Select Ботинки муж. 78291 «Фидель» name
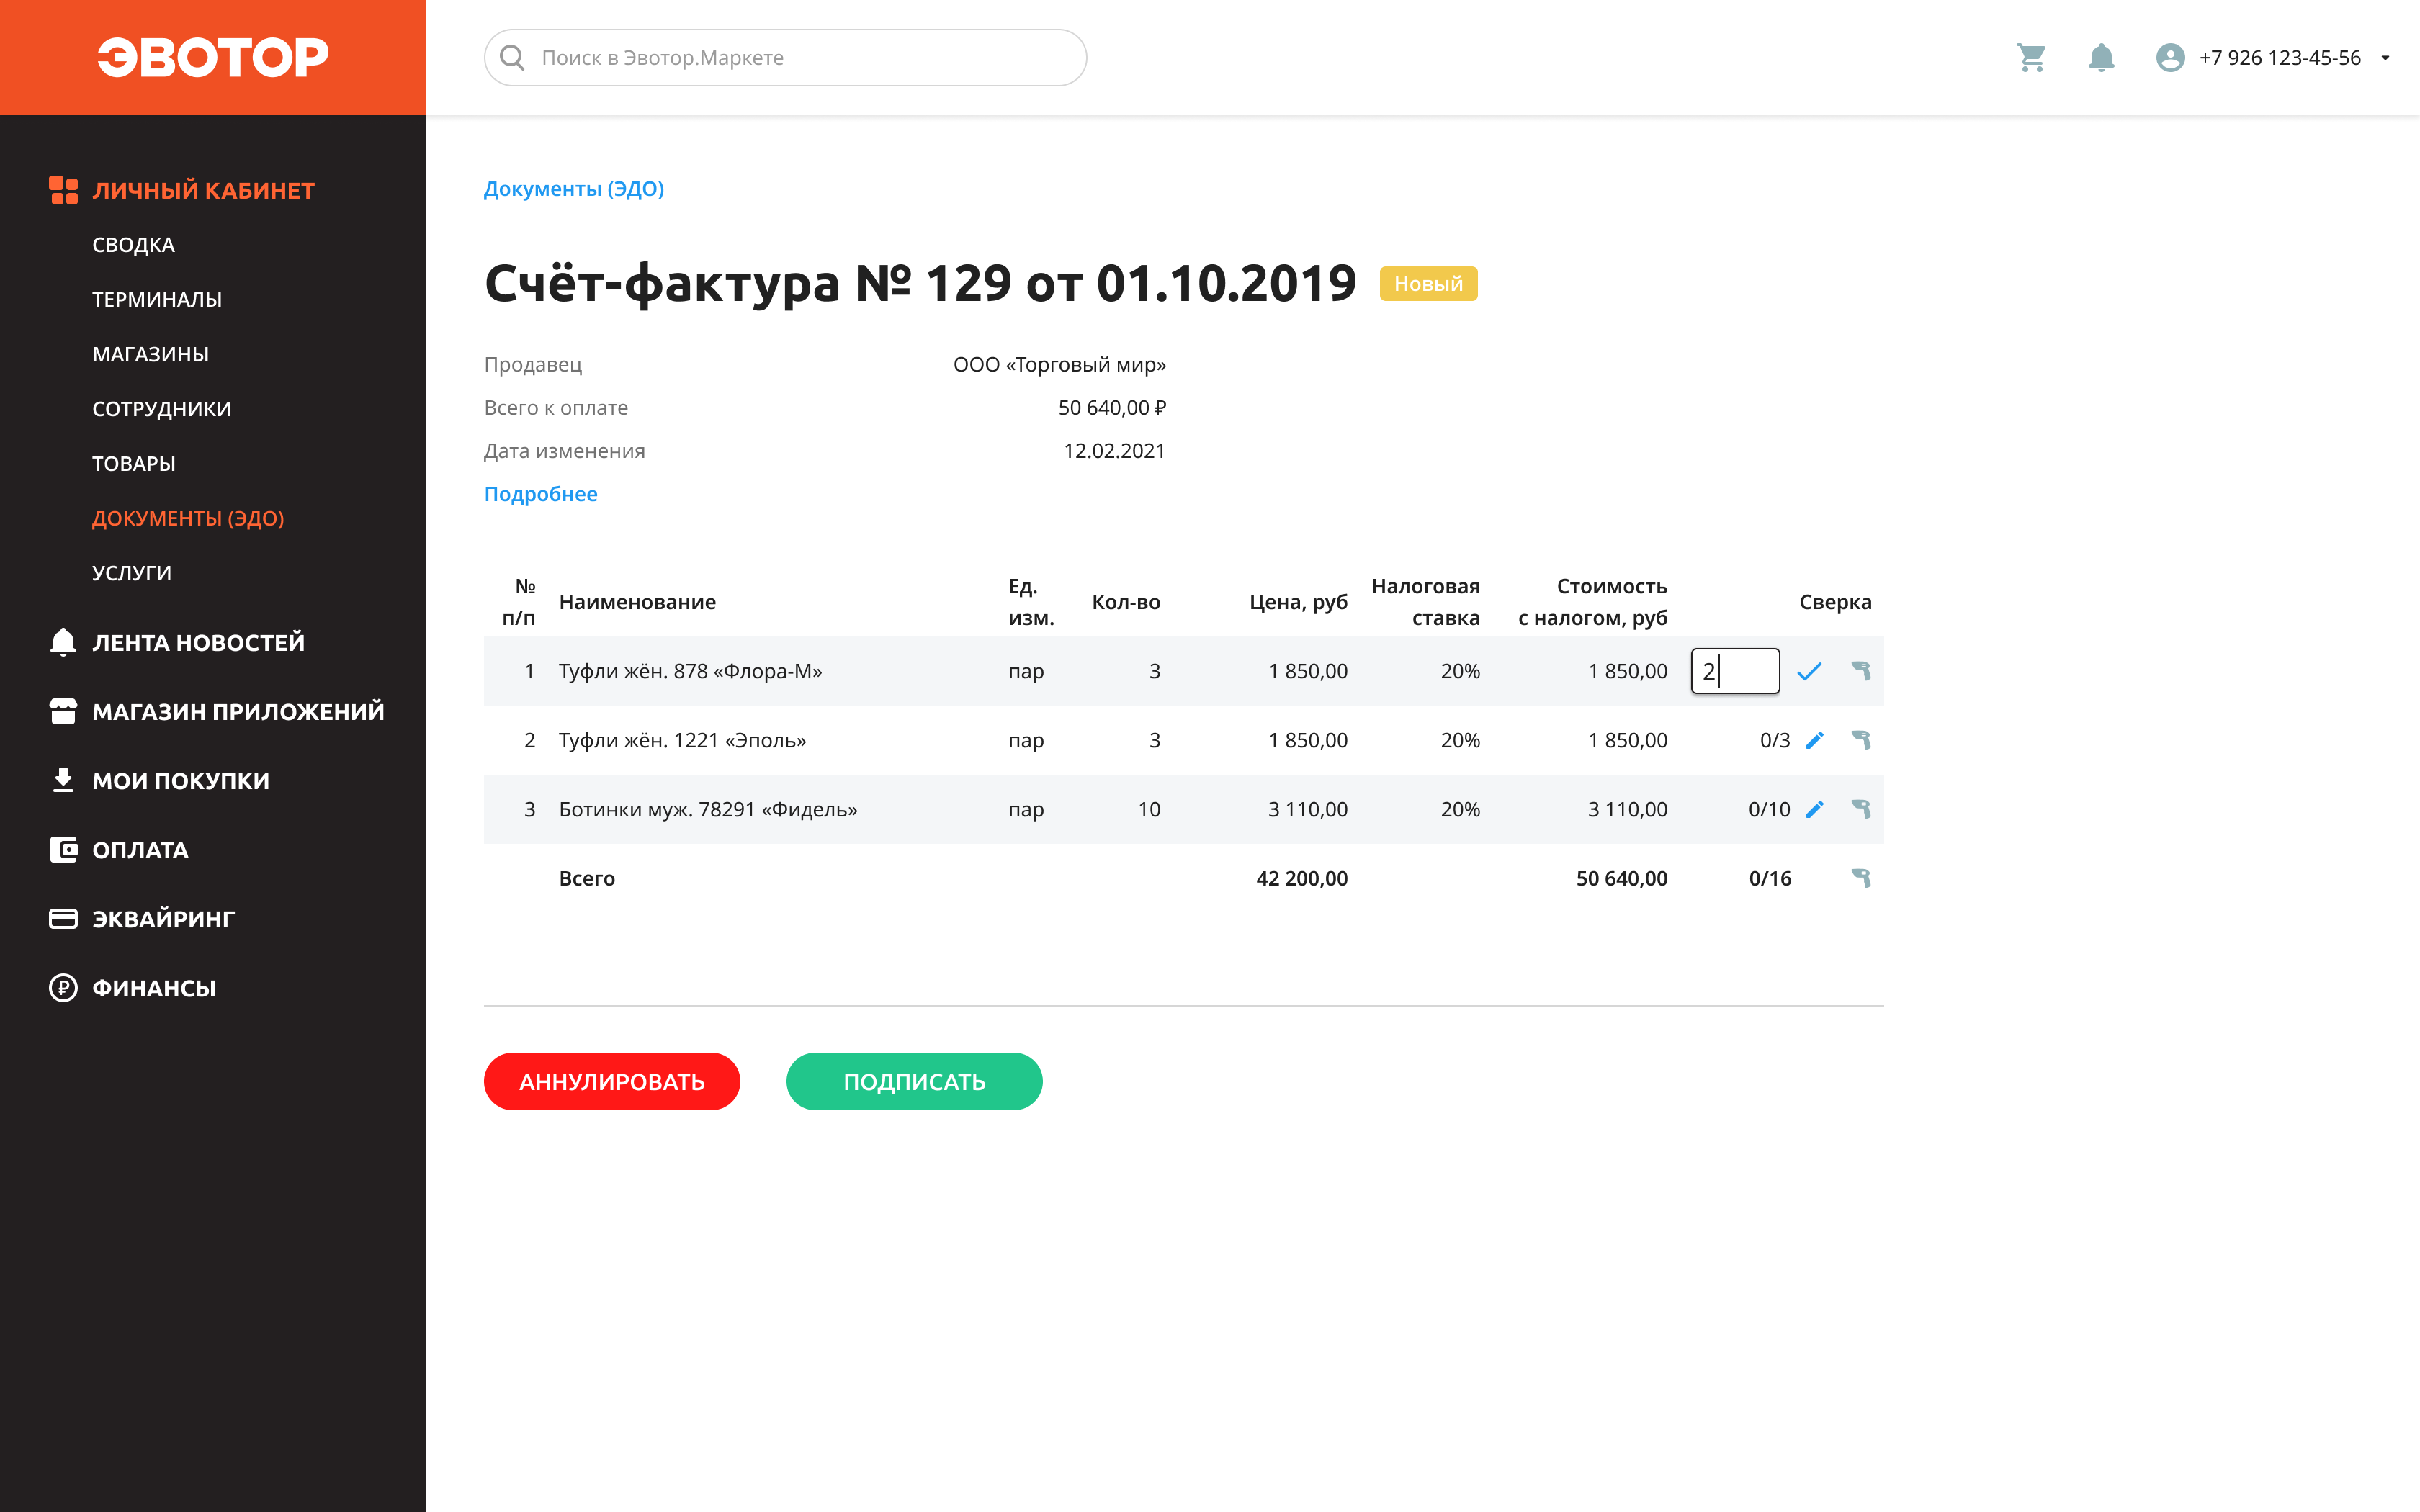Screen dimensions: 2420x1512 pos(708,809)
